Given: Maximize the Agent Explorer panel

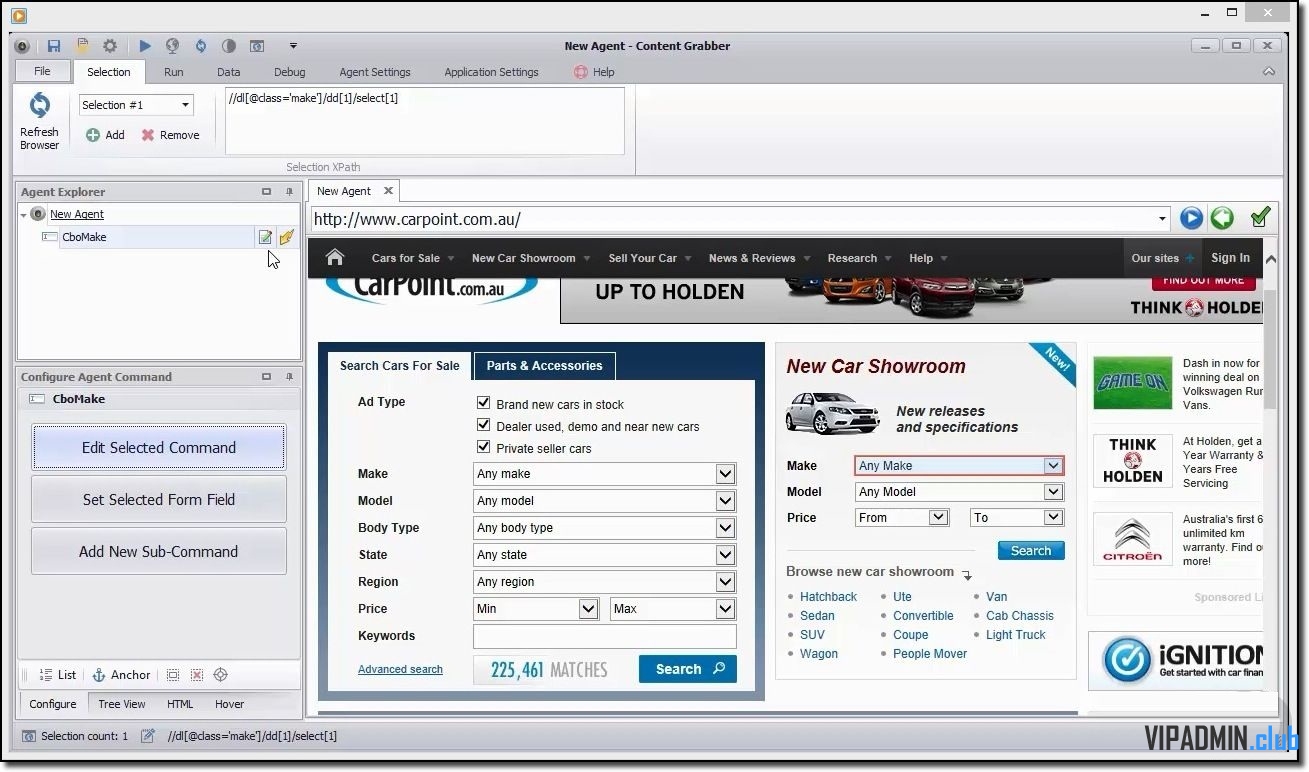Looking at the screenshot, I should pyautogui.click(x=267, y=192).
